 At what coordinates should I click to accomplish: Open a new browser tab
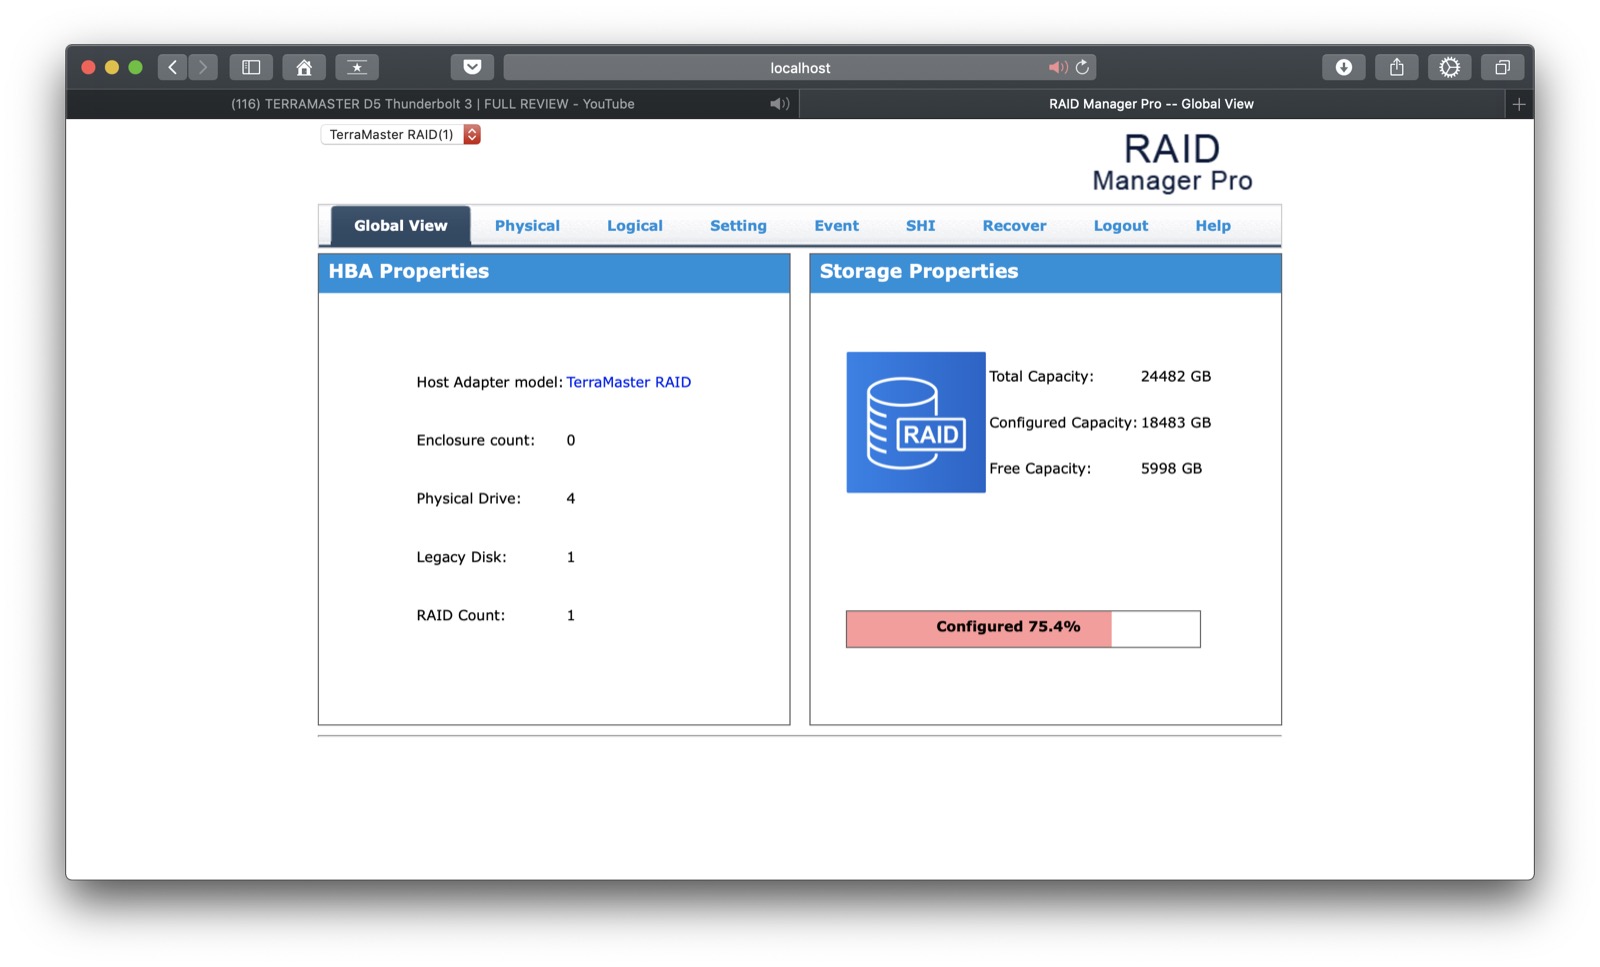point(1519,104)
